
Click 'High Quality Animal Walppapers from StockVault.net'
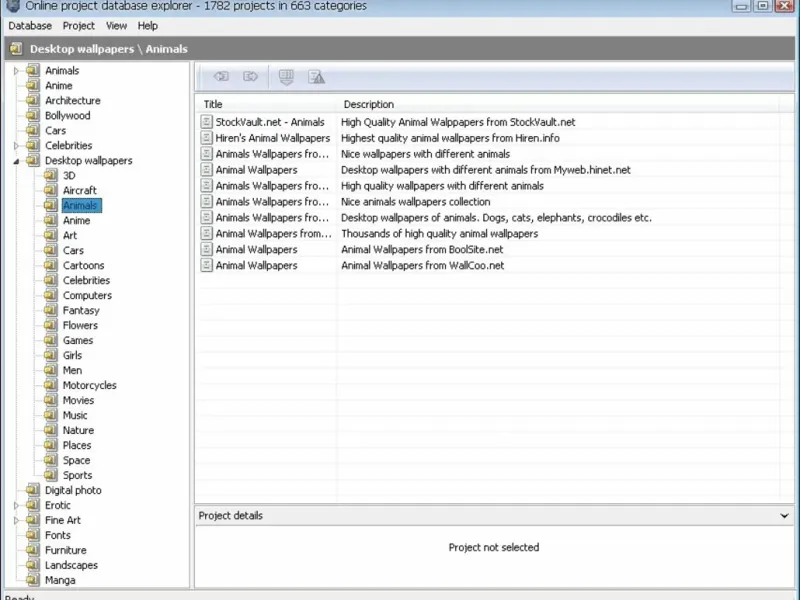pyautogui.click(x=458, y=122)
